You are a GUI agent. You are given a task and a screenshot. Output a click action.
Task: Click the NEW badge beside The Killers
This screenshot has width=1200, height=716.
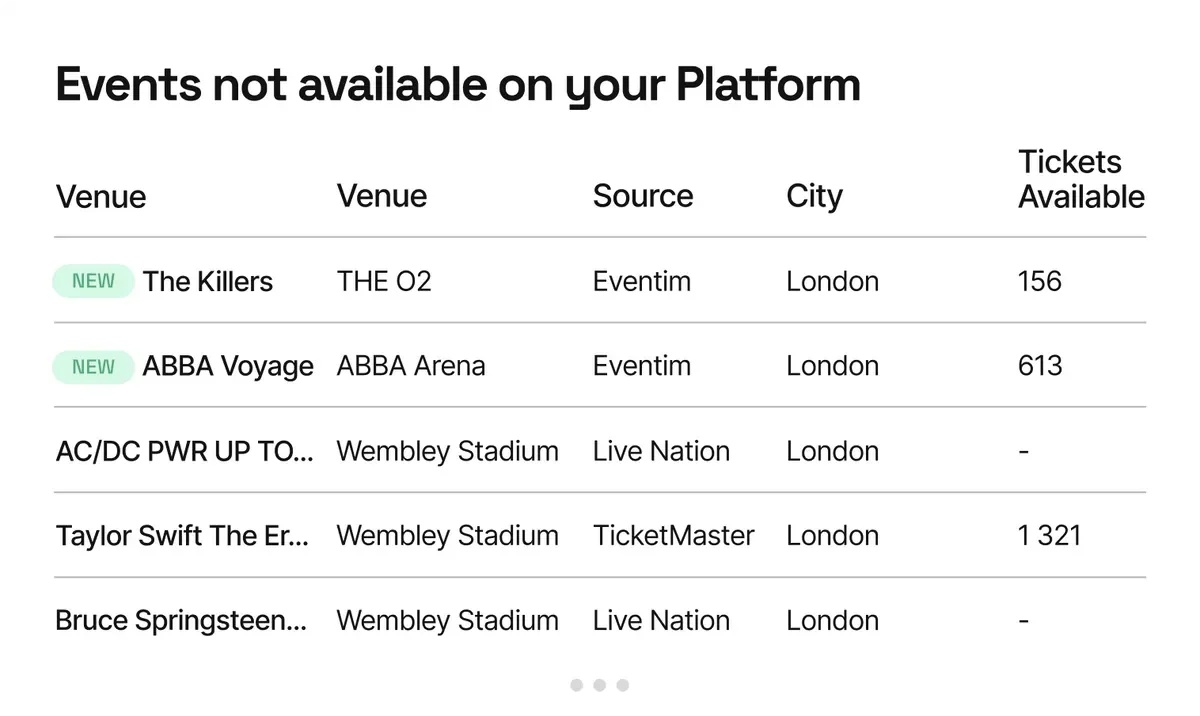[x=93, y=282]
